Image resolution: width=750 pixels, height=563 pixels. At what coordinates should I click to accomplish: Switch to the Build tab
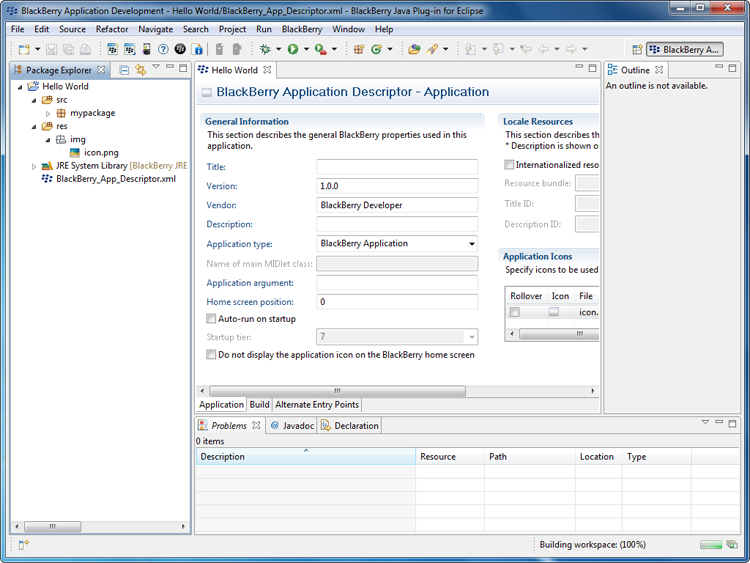click(x=259, y=405)
